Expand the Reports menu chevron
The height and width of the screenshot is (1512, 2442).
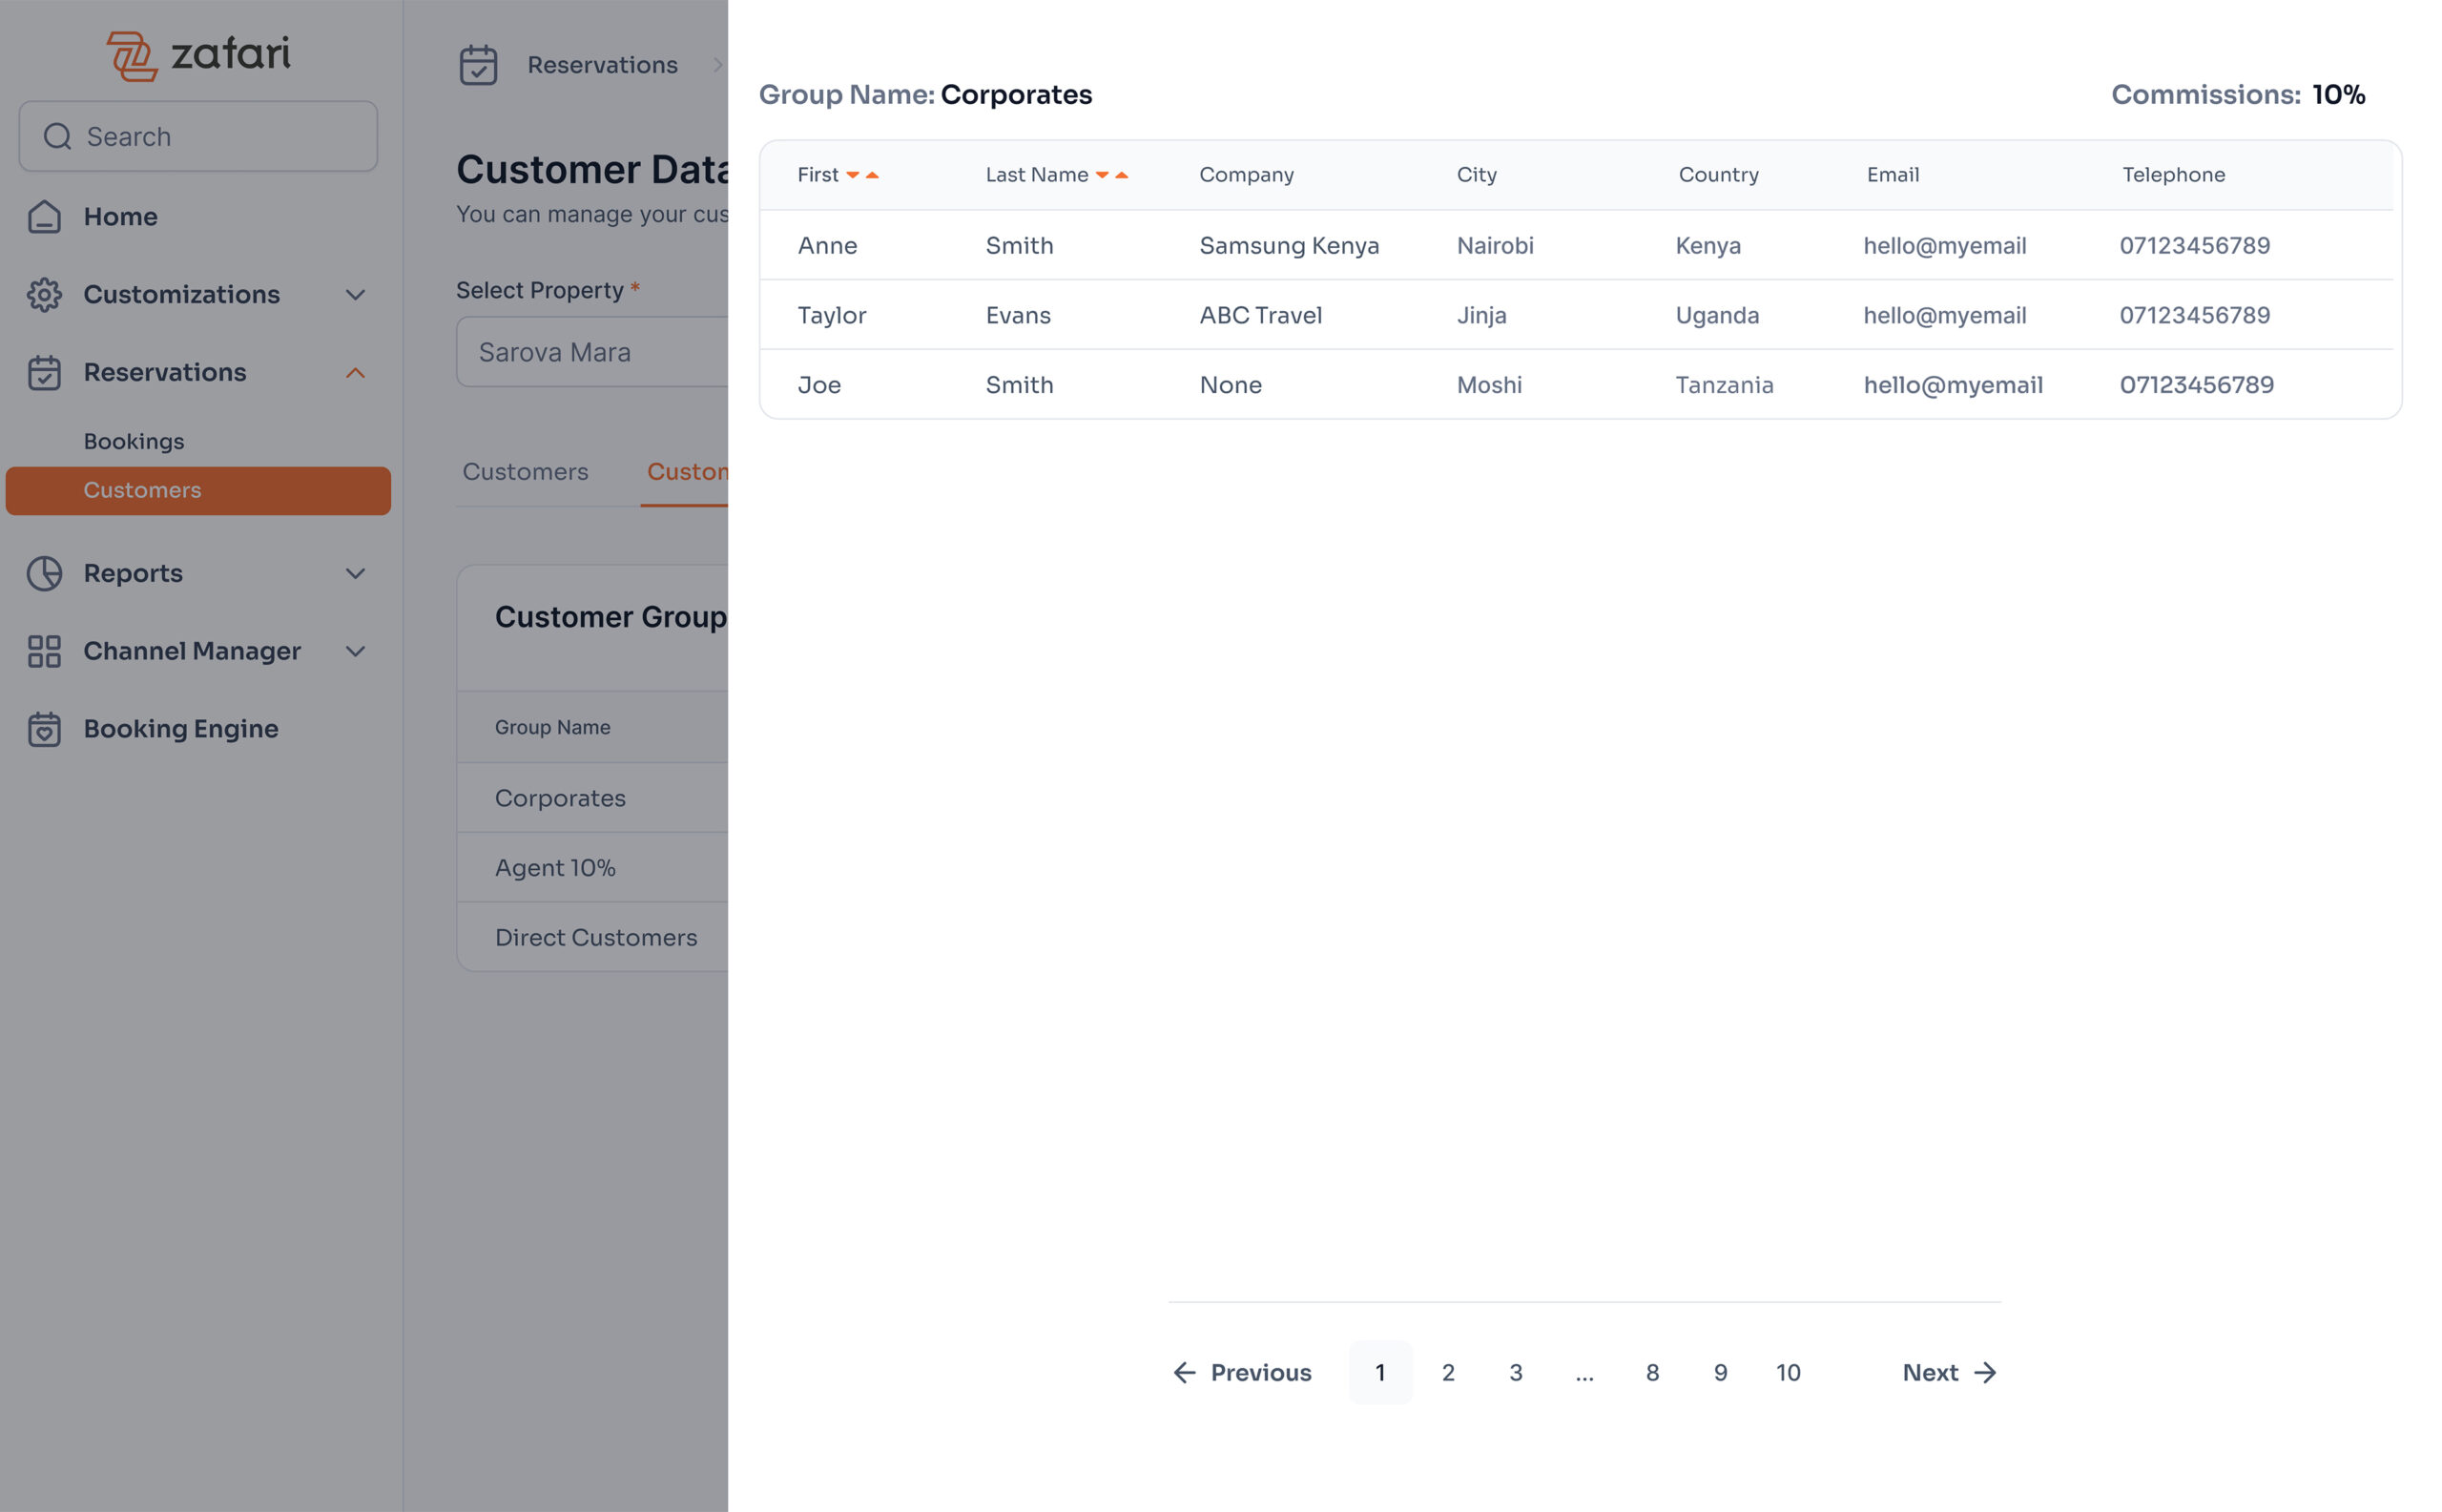click(355, 574)
